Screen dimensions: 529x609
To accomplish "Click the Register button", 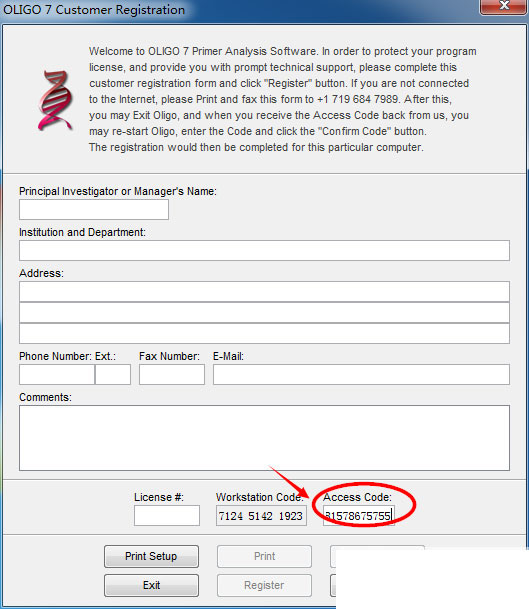I will click(264, 585).
